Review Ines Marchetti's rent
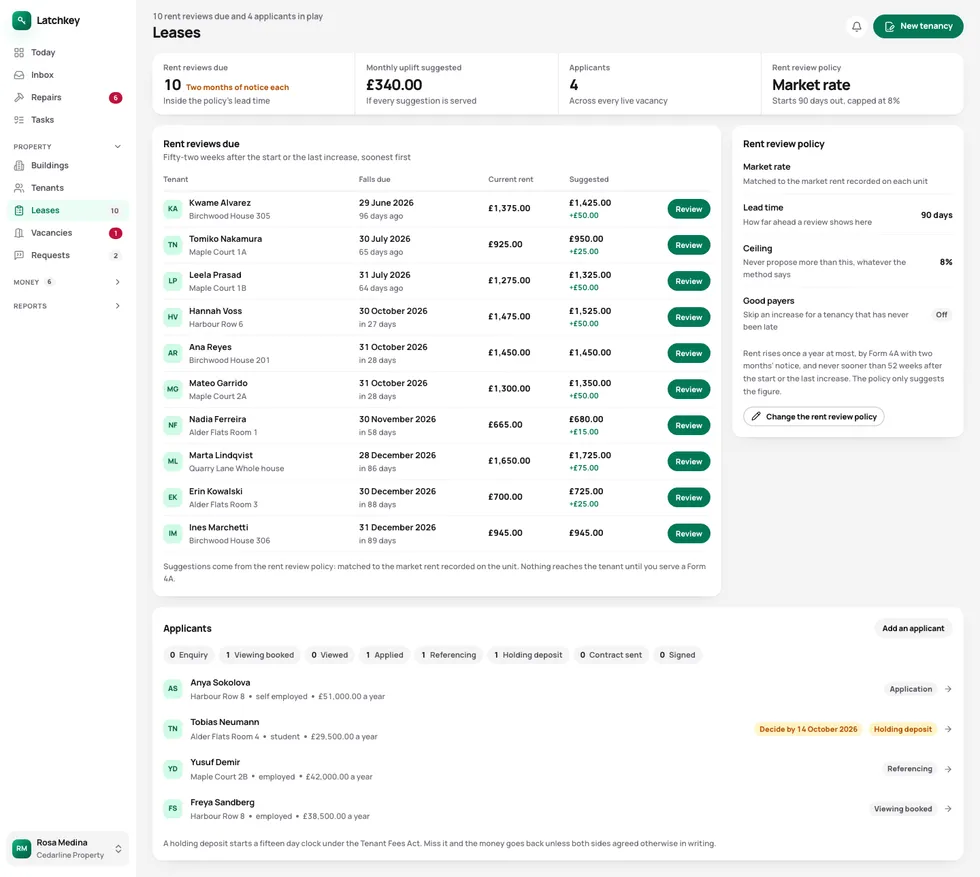The width and height of the screenshot is (980, 877). [x=689, y=534]
